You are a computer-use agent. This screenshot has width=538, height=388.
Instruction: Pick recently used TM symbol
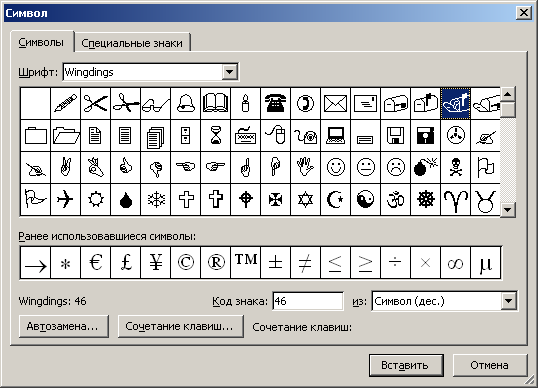tap(246, 263)
